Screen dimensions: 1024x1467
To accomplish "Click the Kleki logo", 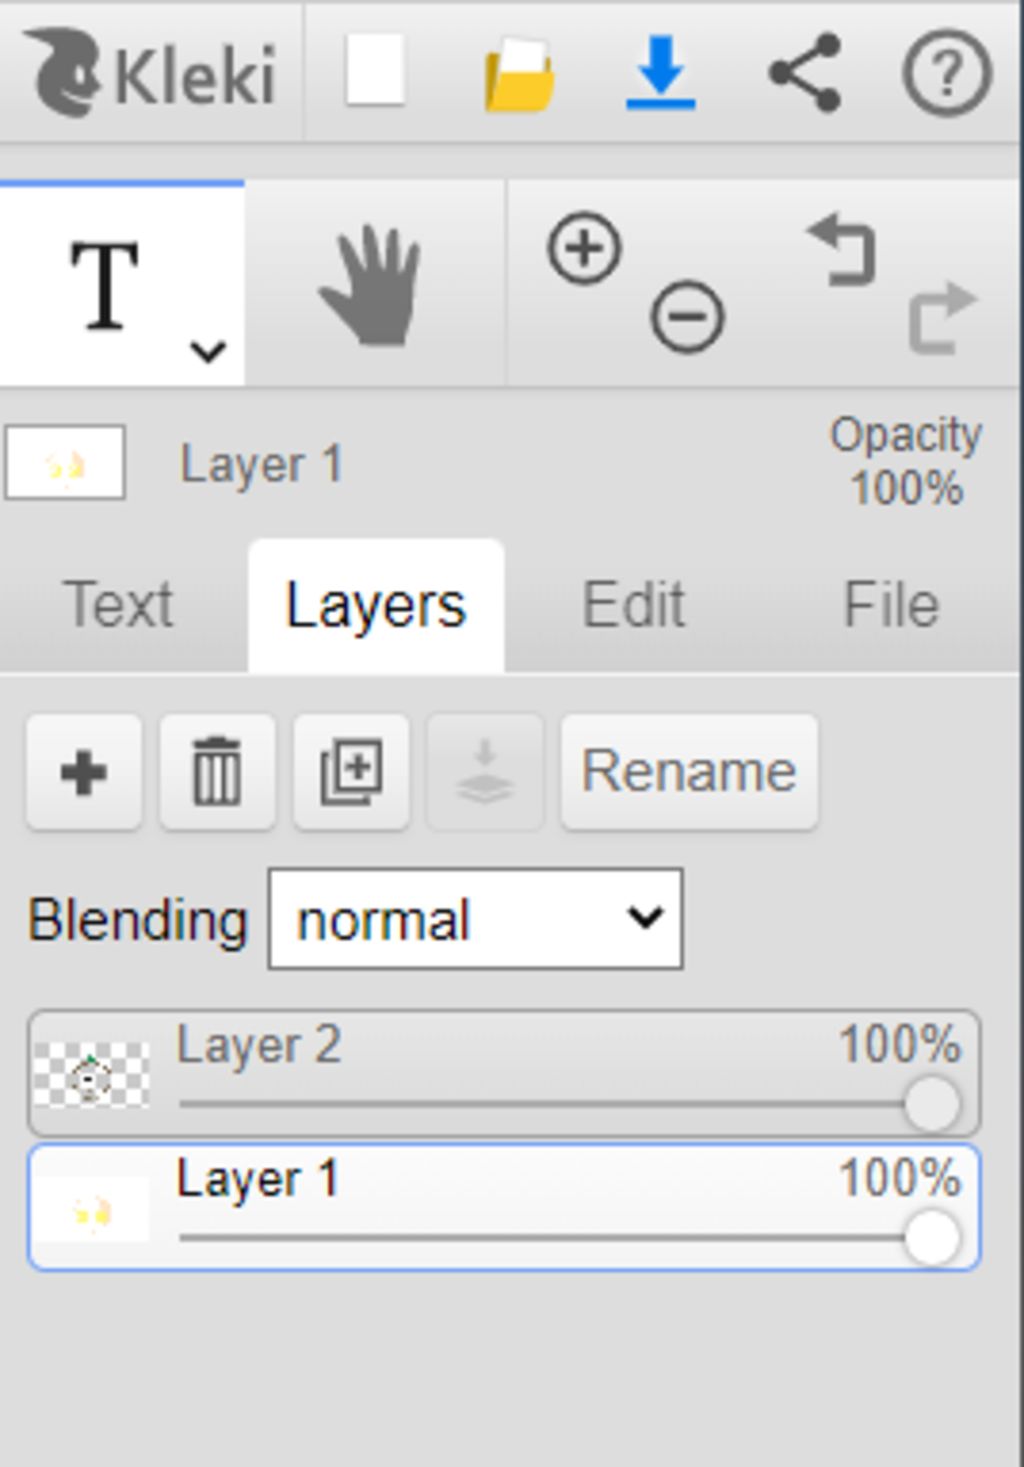I will tap(150, 72).
